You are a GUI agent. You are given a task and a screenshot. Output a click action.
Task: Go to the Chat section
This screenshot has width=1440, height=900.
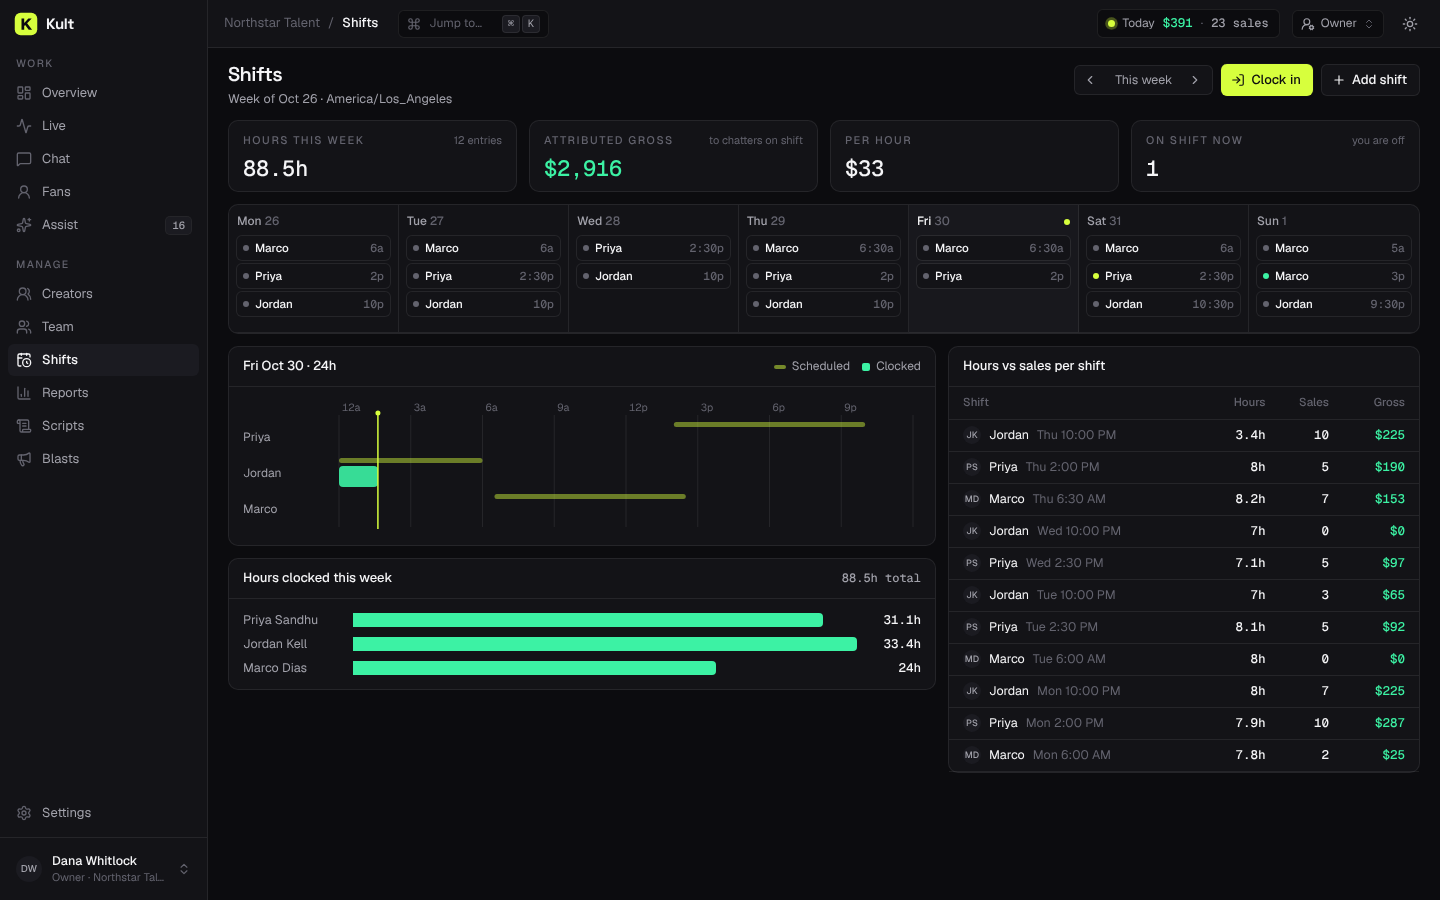[x=104, y=159]
